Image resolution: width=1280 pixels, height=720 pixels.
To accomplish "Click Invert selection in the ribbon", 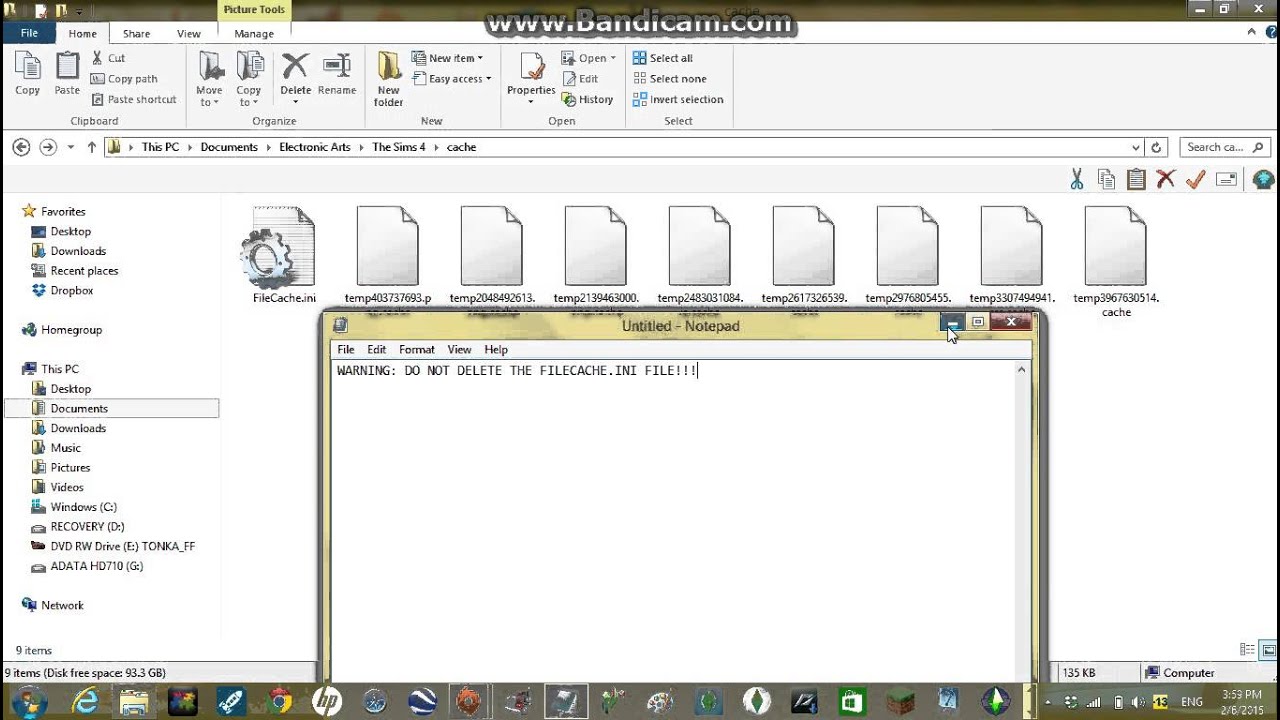I will pyautogui.click(x=678, y=99).
